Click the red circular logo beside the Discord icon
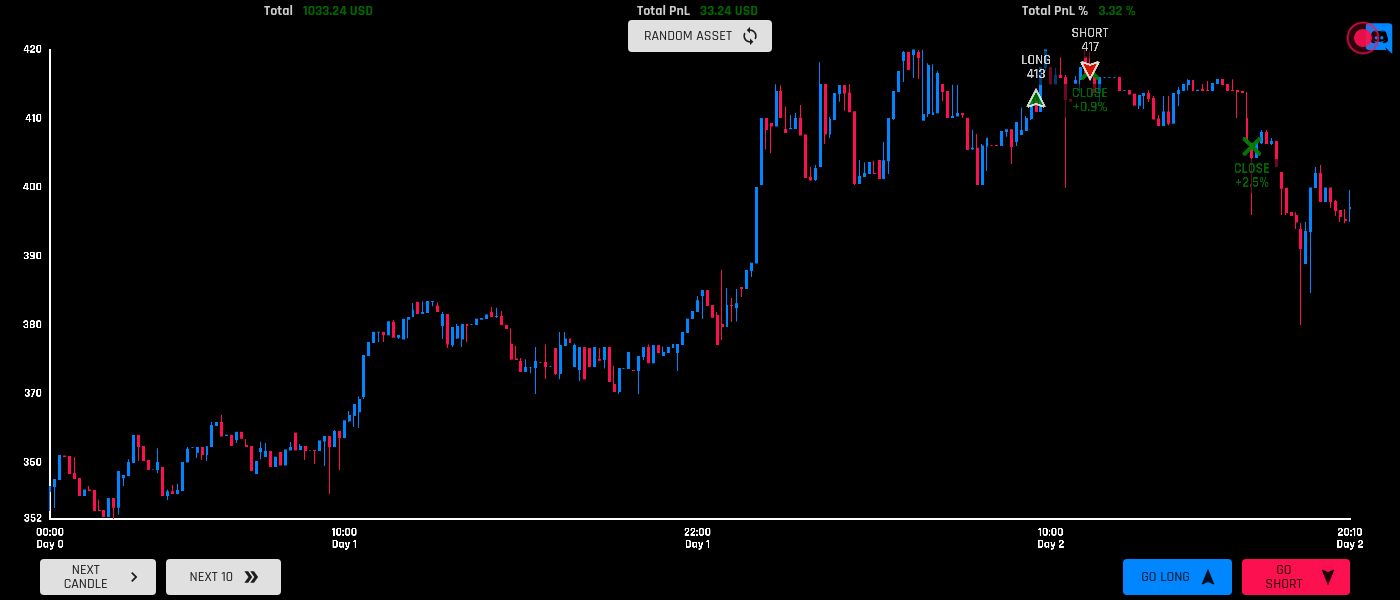1400x600 pixels. tap(1360, 38)
